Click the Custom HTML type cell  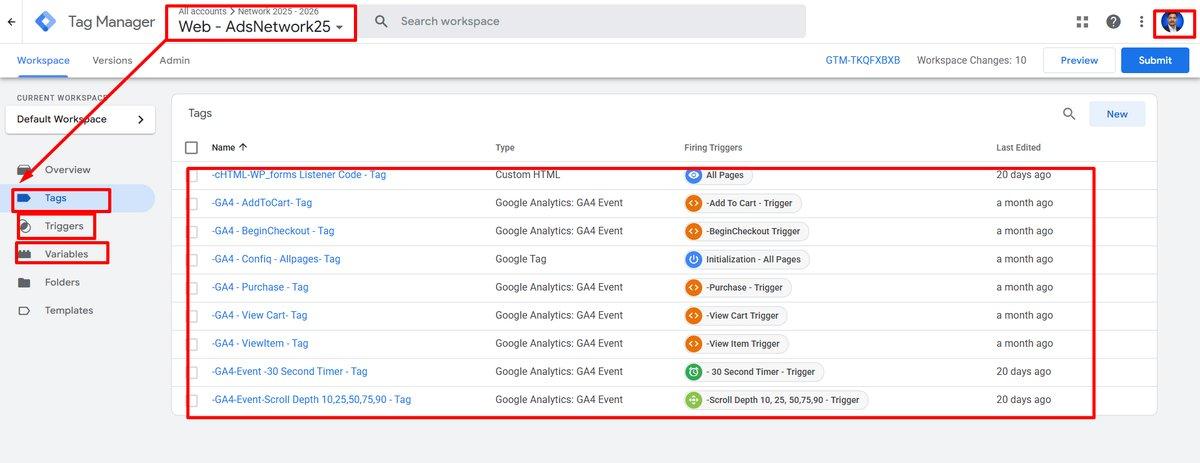(x=528, y=175)
